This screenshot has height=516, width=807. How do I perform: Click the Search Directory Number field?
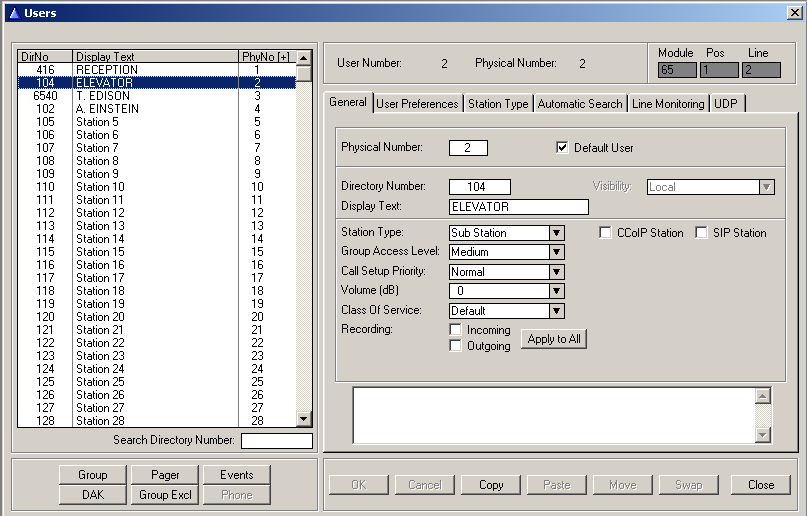coord(277,441)
